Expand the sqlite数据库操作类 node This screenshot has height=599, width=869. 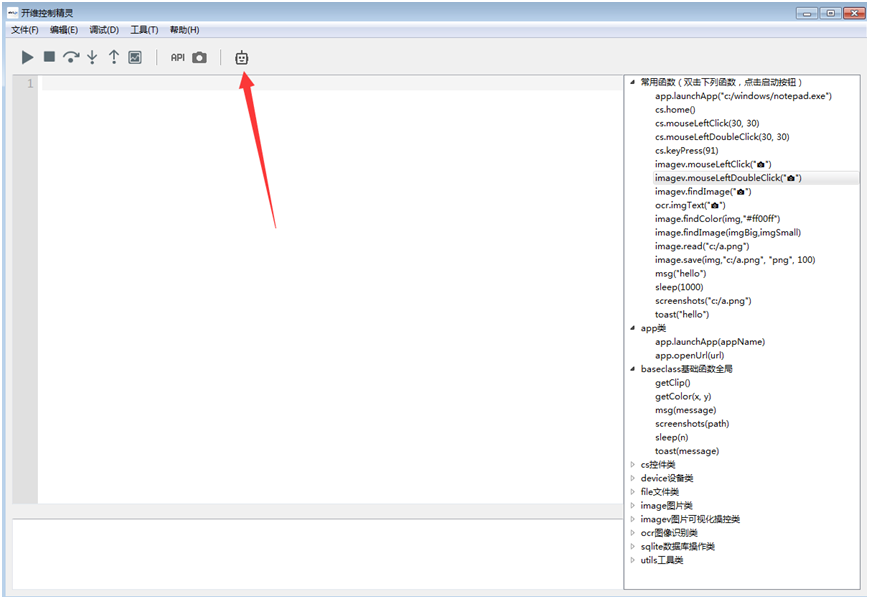[632, 546]
